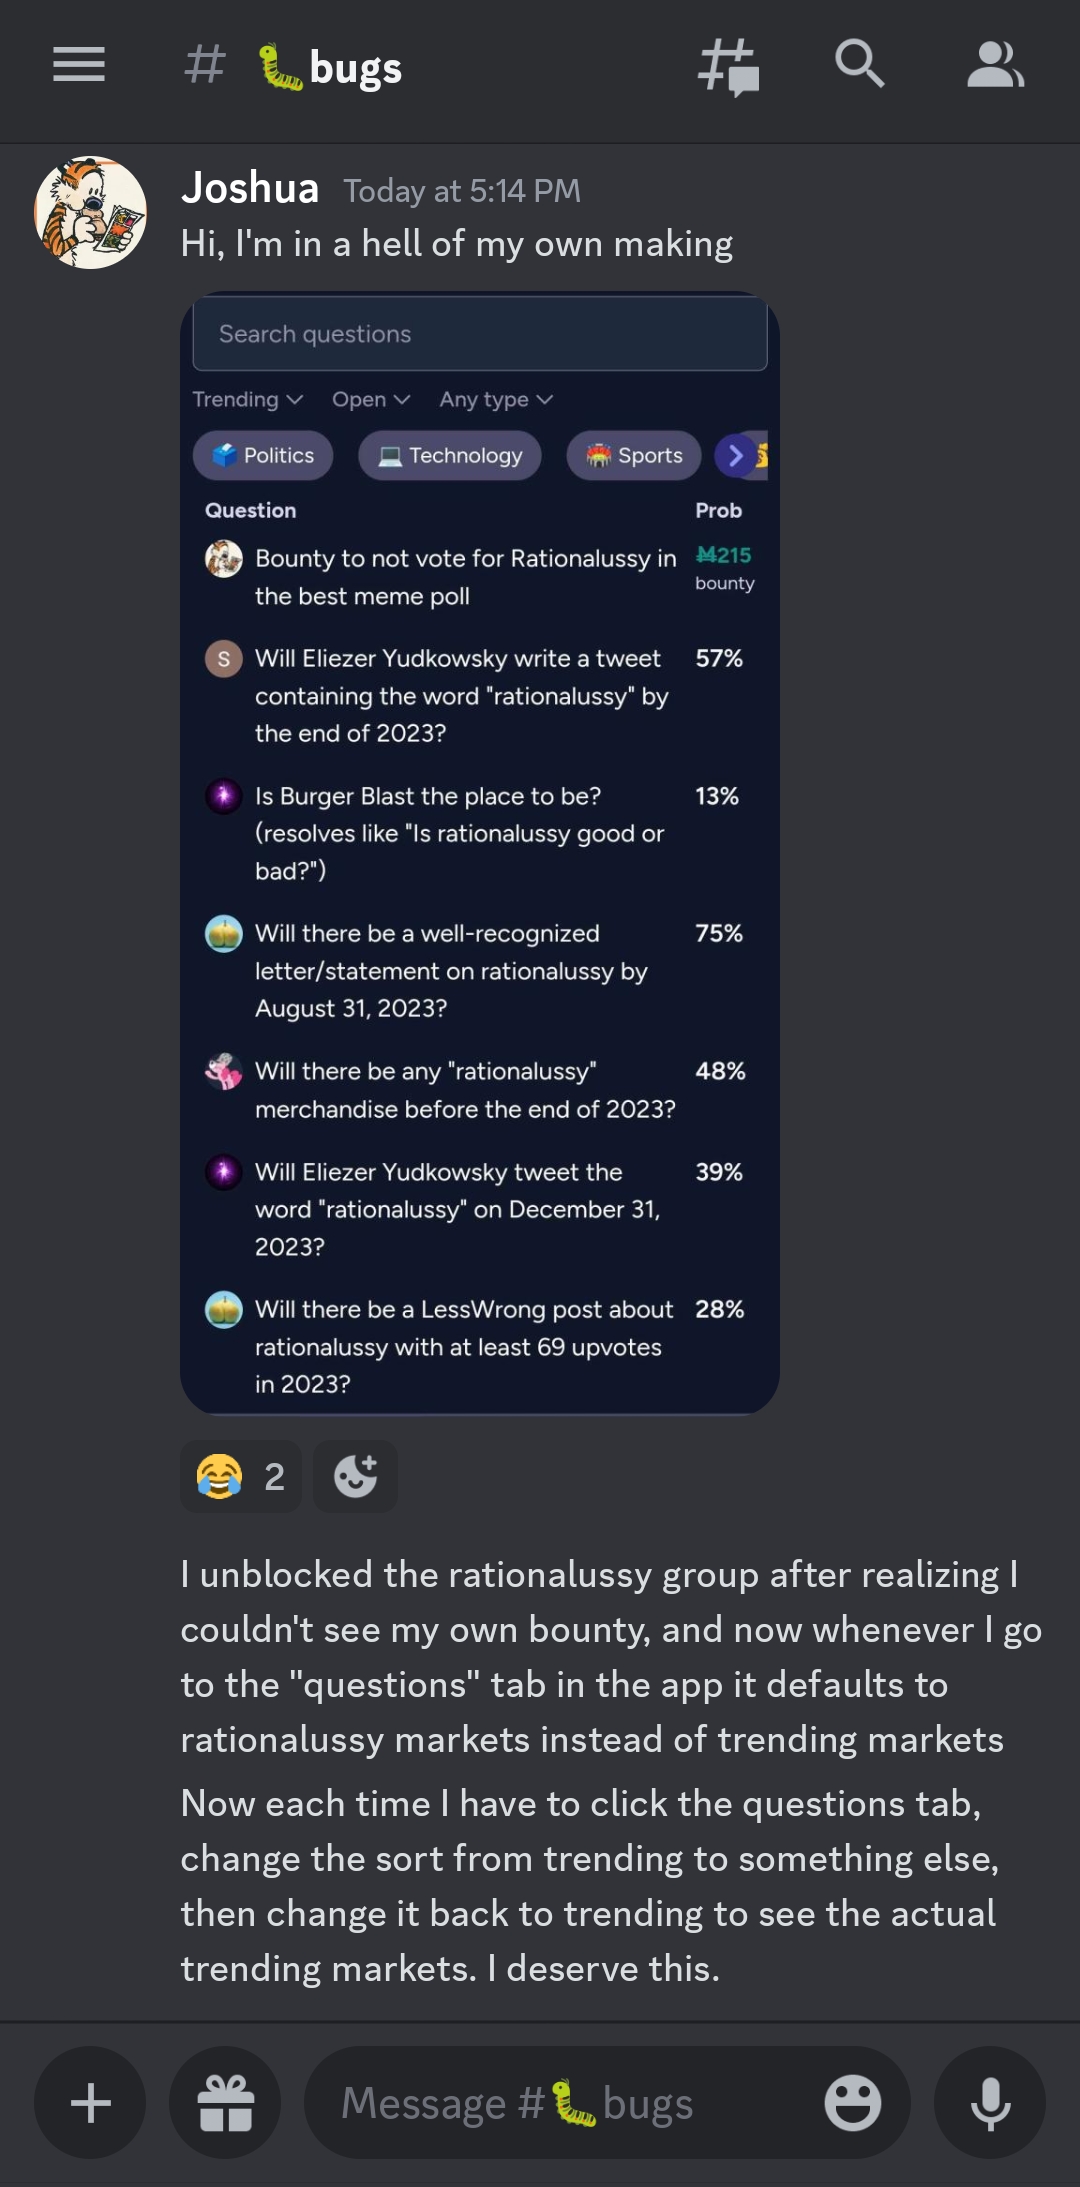Select the Sports topic chip
Image resolution: width=1080 pixels, height=2187 pixels.
click(635, 456)
